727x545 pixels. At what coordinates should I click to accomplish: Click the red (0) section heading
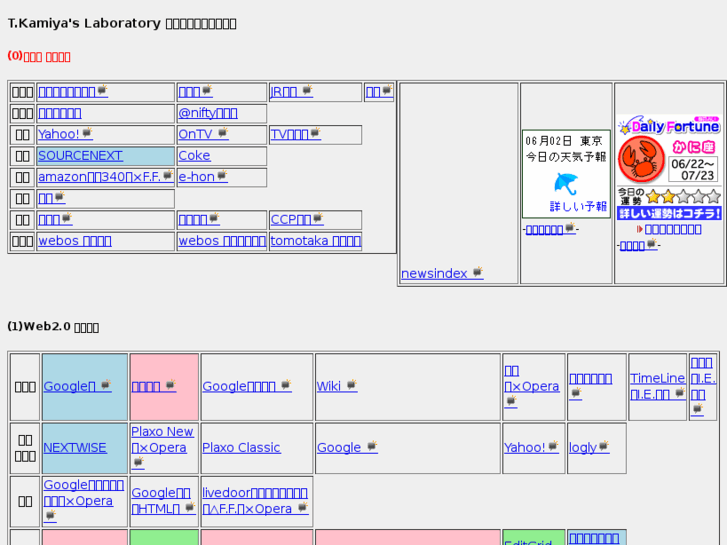(x=39, y=56)
